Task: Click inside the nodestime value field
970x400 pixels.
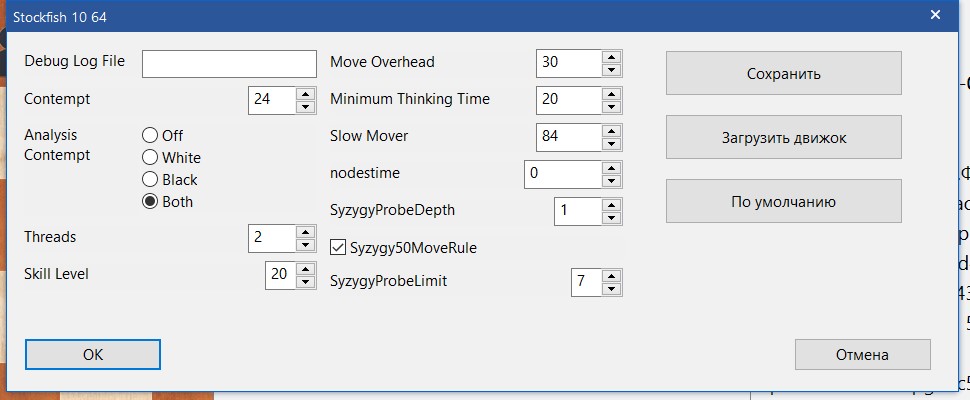Action: (561, 173)
